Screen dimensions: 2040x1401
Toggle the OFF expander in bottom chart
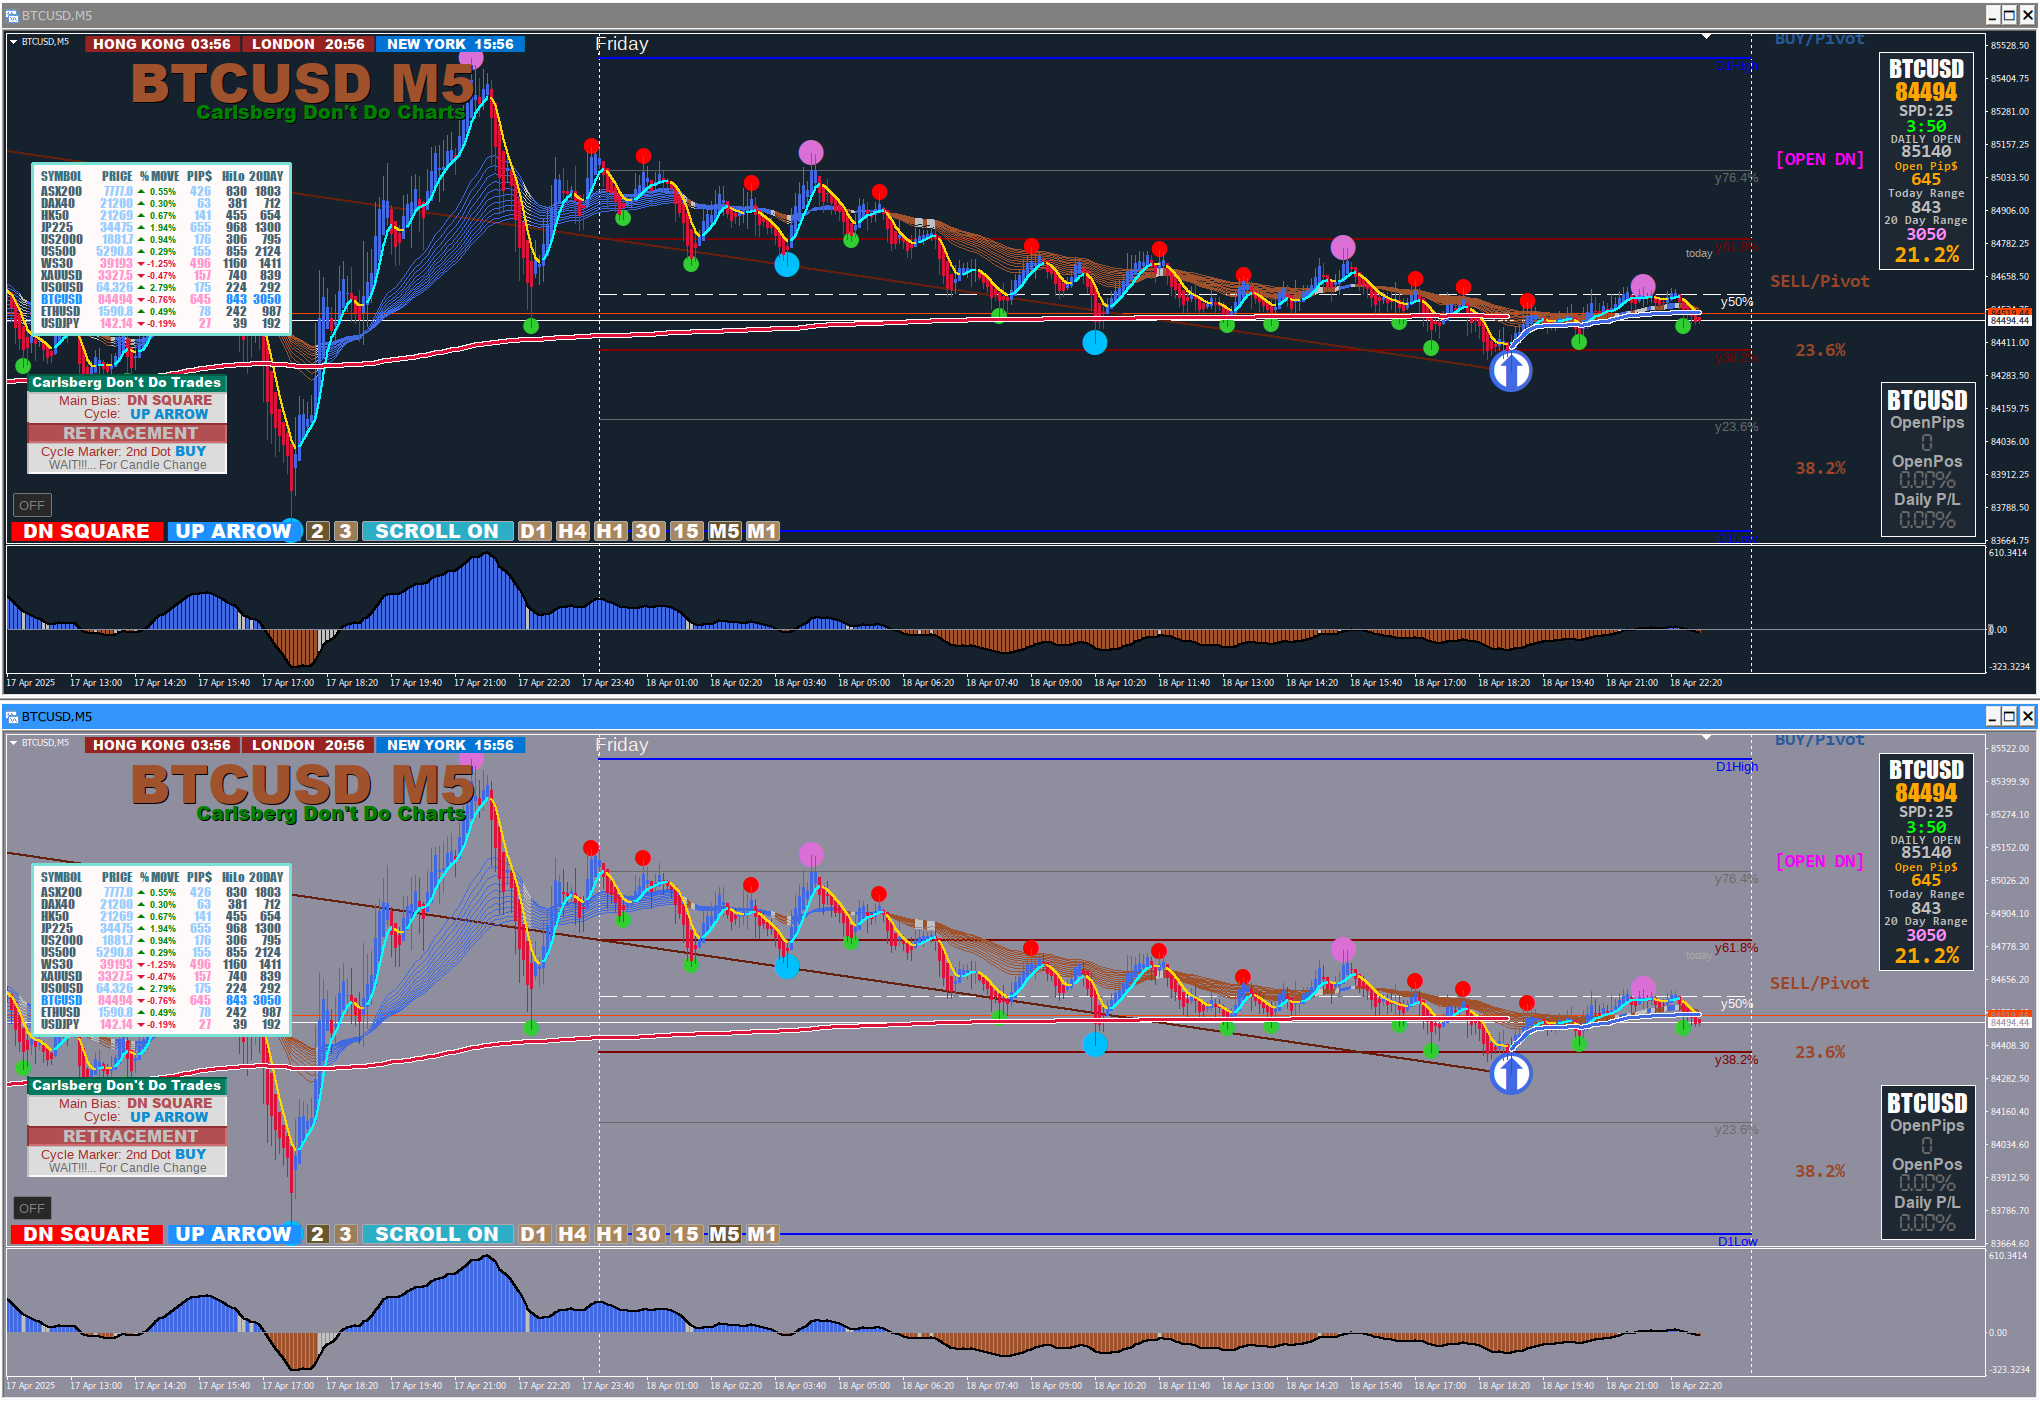(32, 1208)
